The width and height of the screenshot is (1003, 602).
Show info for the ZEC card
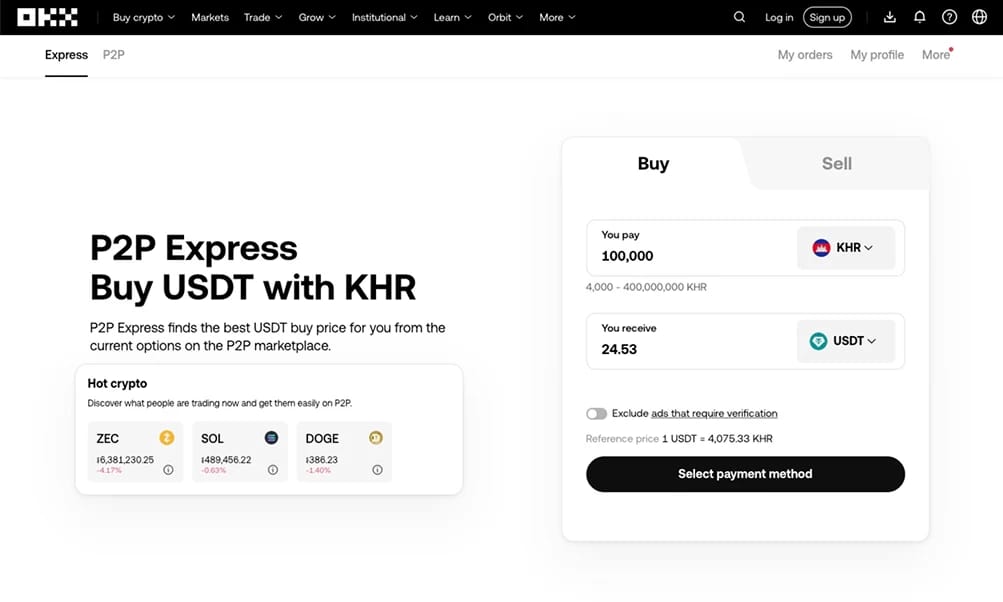(x=168, y=470)
